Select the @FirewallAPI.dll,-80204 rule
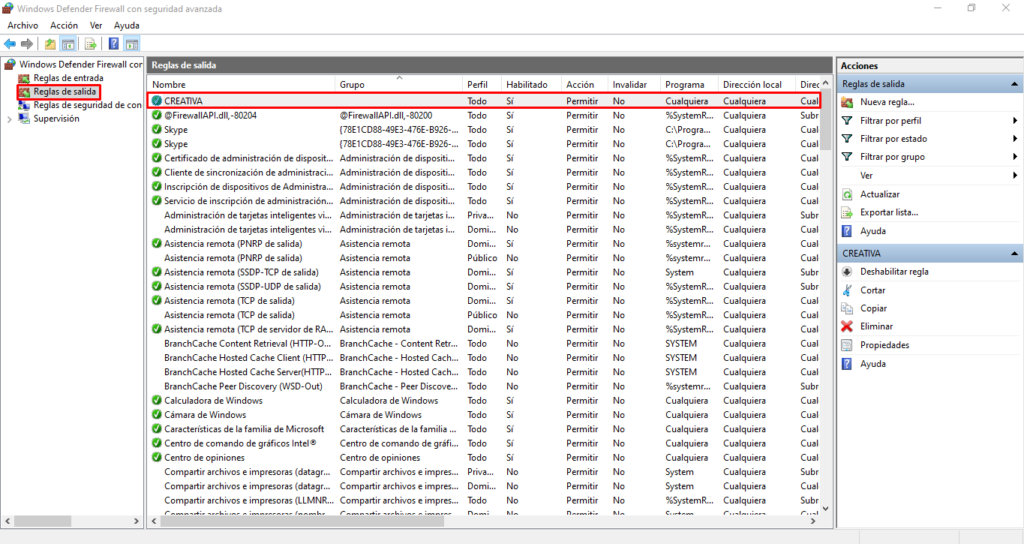This screenshot has width=1024, height=544. (x=210, y=115)
